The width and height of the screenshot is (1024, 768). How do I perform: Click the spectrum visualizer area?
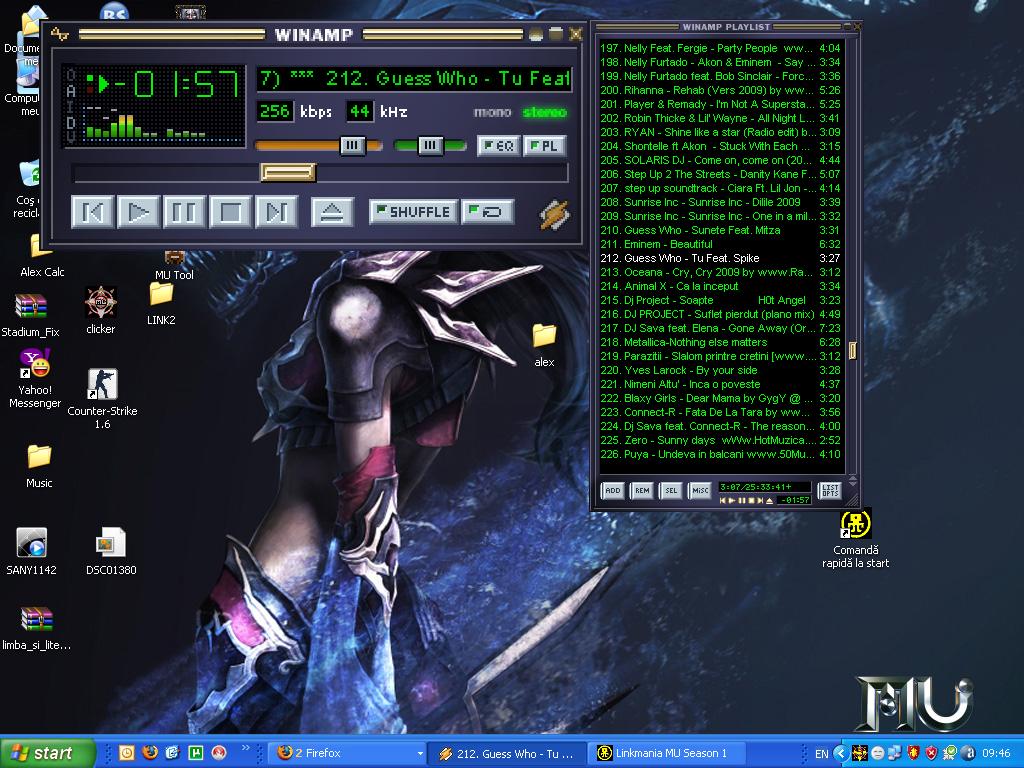[x=146, y=124]
